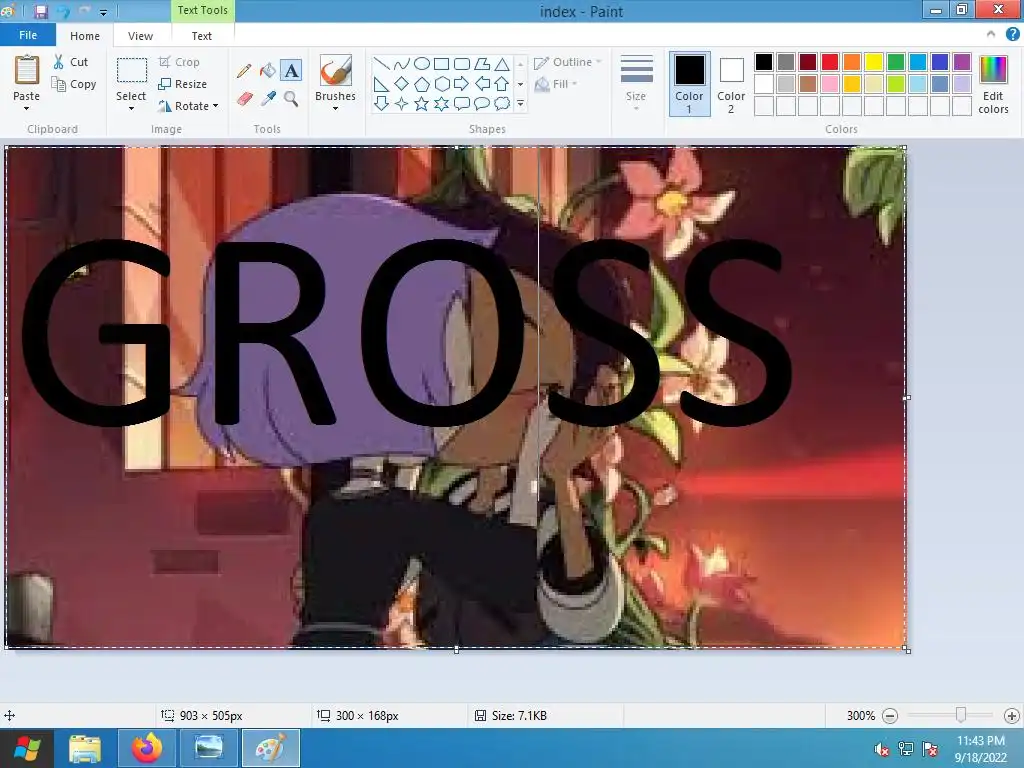Screen dimensions: 1024x768
Task: Select the Rounded rectangle shape
Action: tap(462, 64)
